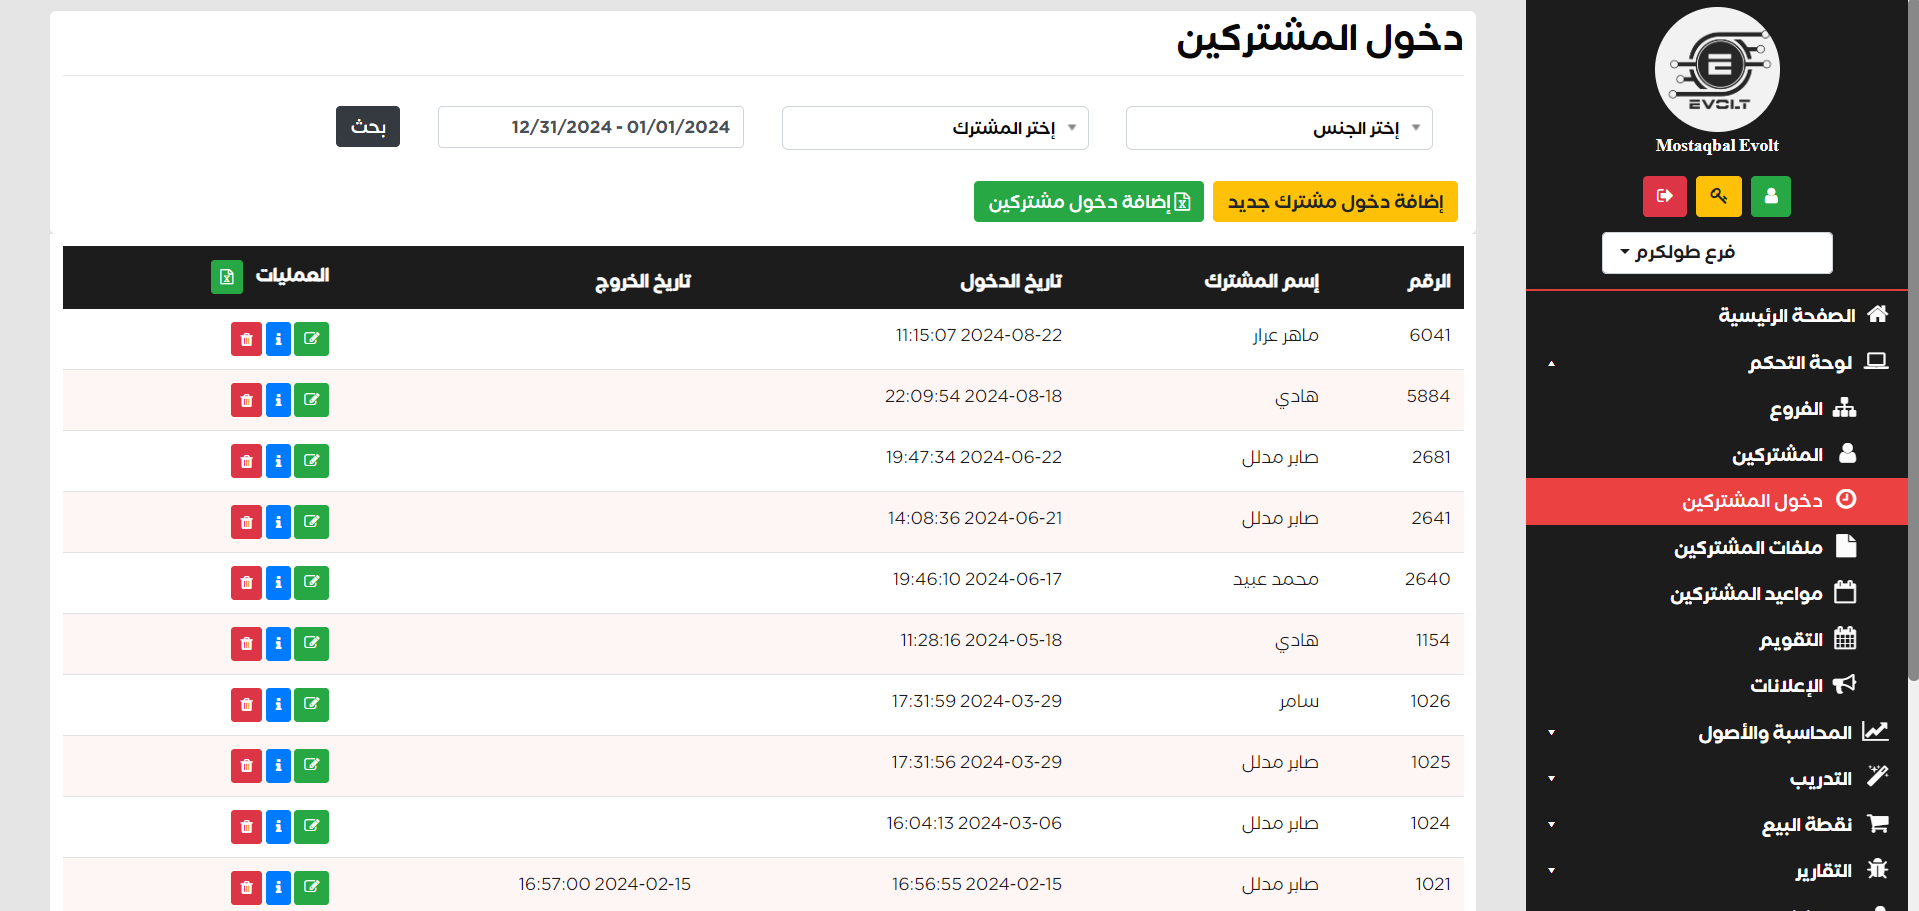The height and width of the screenshot is (911, 1919).
Task: Click yellow إضافة دخول مشترك جديد button
Action: pos(1334,202)
